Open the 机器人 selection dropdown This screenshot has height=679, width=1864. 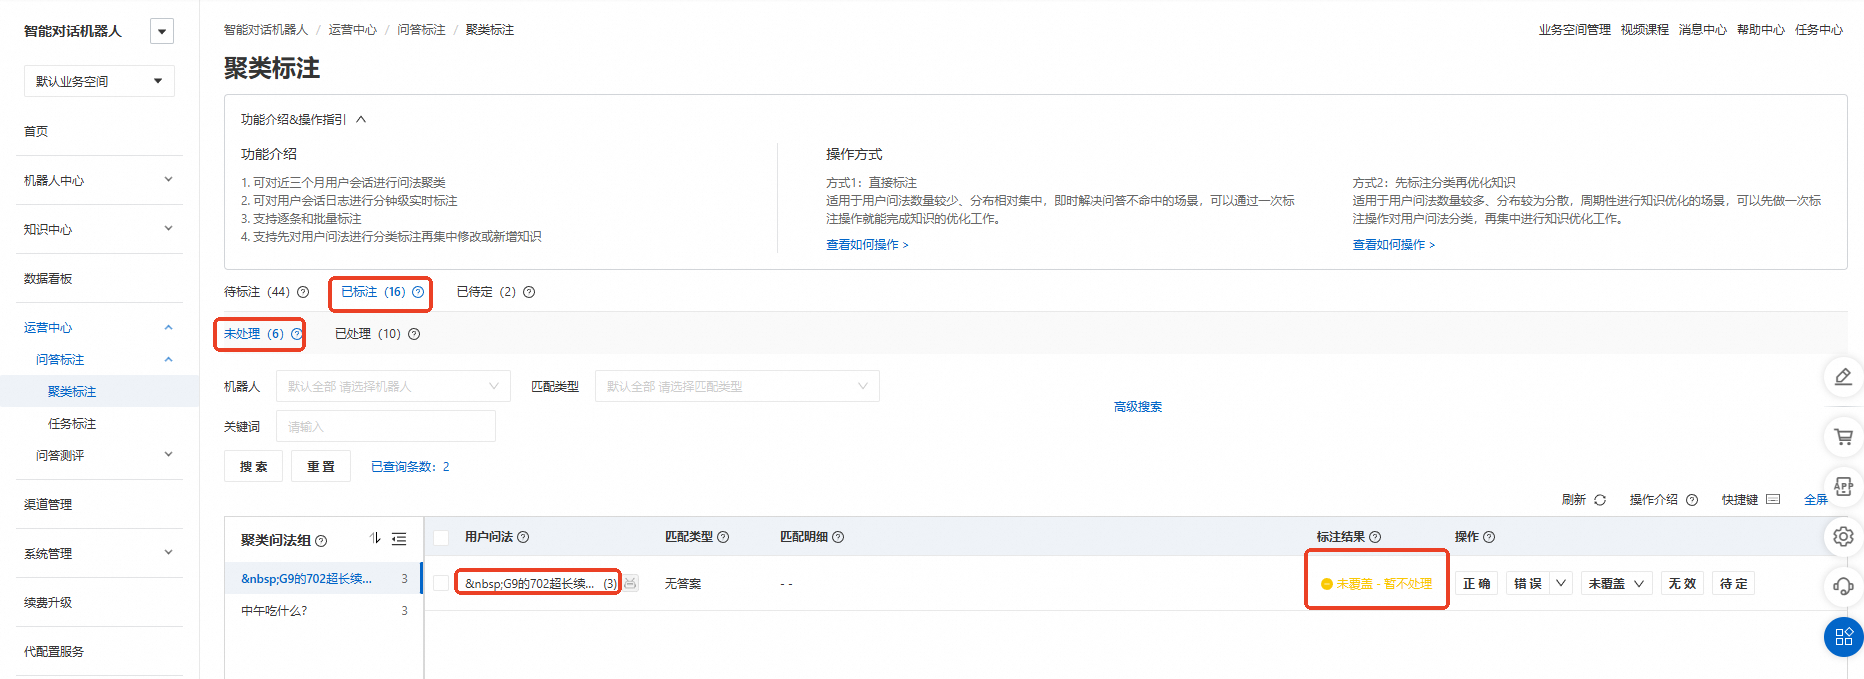click(393, 386)
